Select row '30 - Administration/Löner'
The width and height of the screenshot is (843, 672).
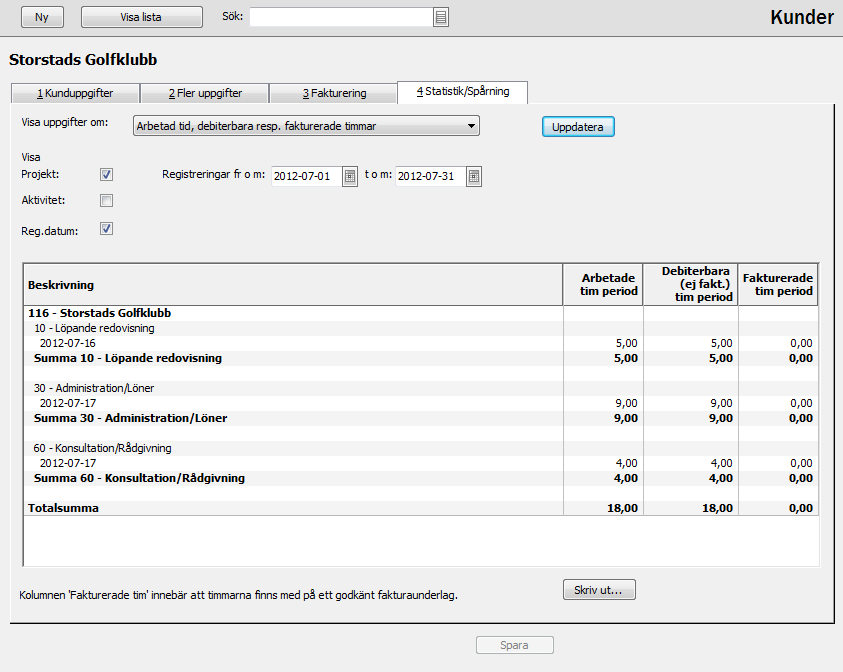(x=421, y=389)
